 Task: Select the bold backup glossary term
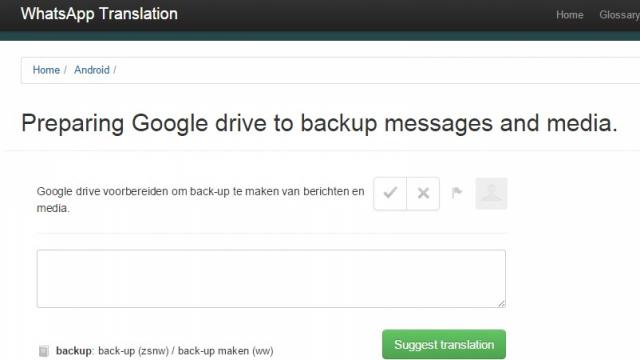pyautogui.click(x=73, y=351)
